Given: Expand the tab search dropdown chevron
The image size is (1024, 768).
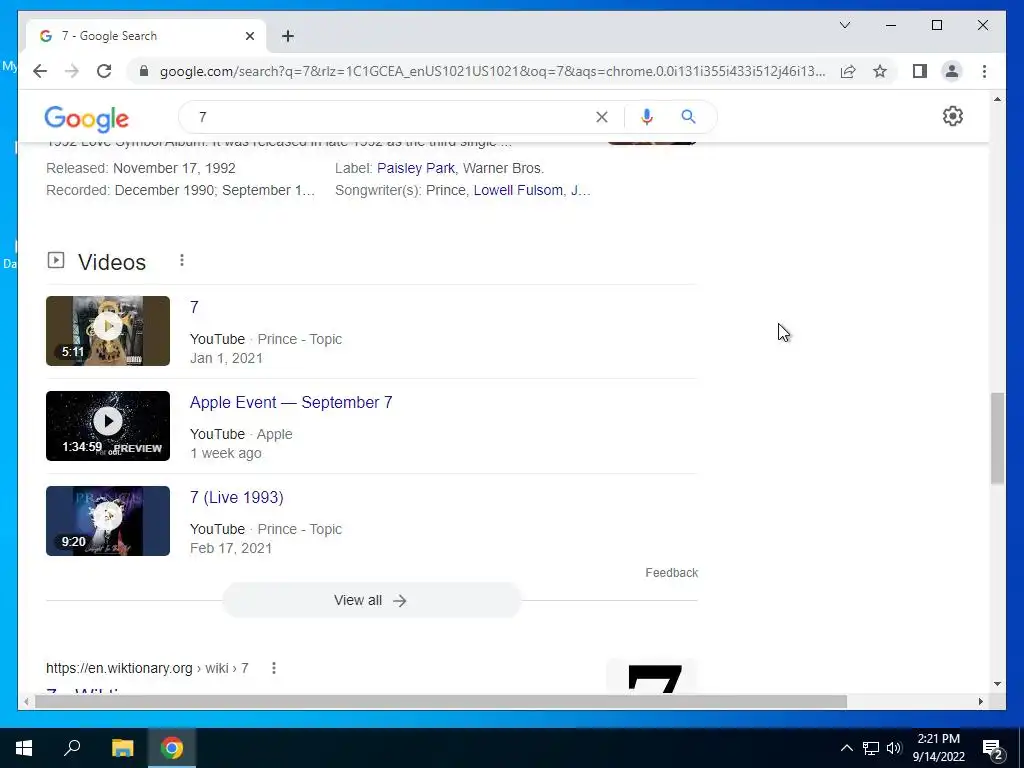Looking at the screenshot, I should click(844, 25).
